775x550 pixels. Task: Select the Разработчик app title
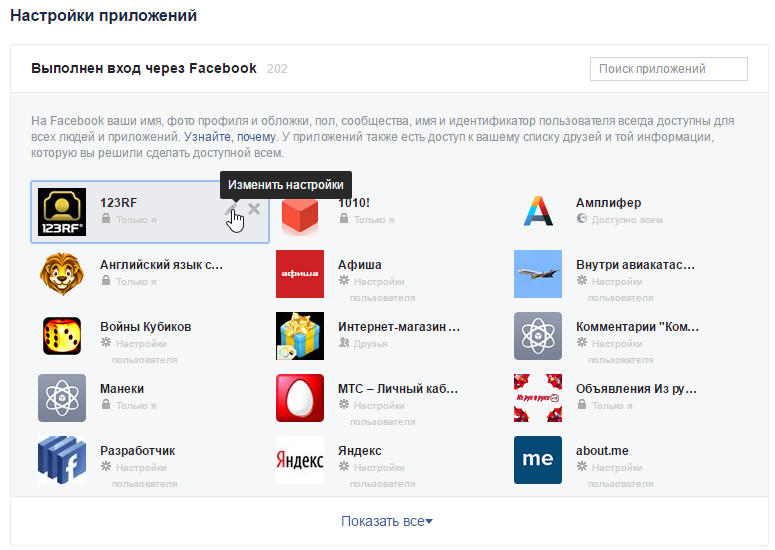coord(138,451)
